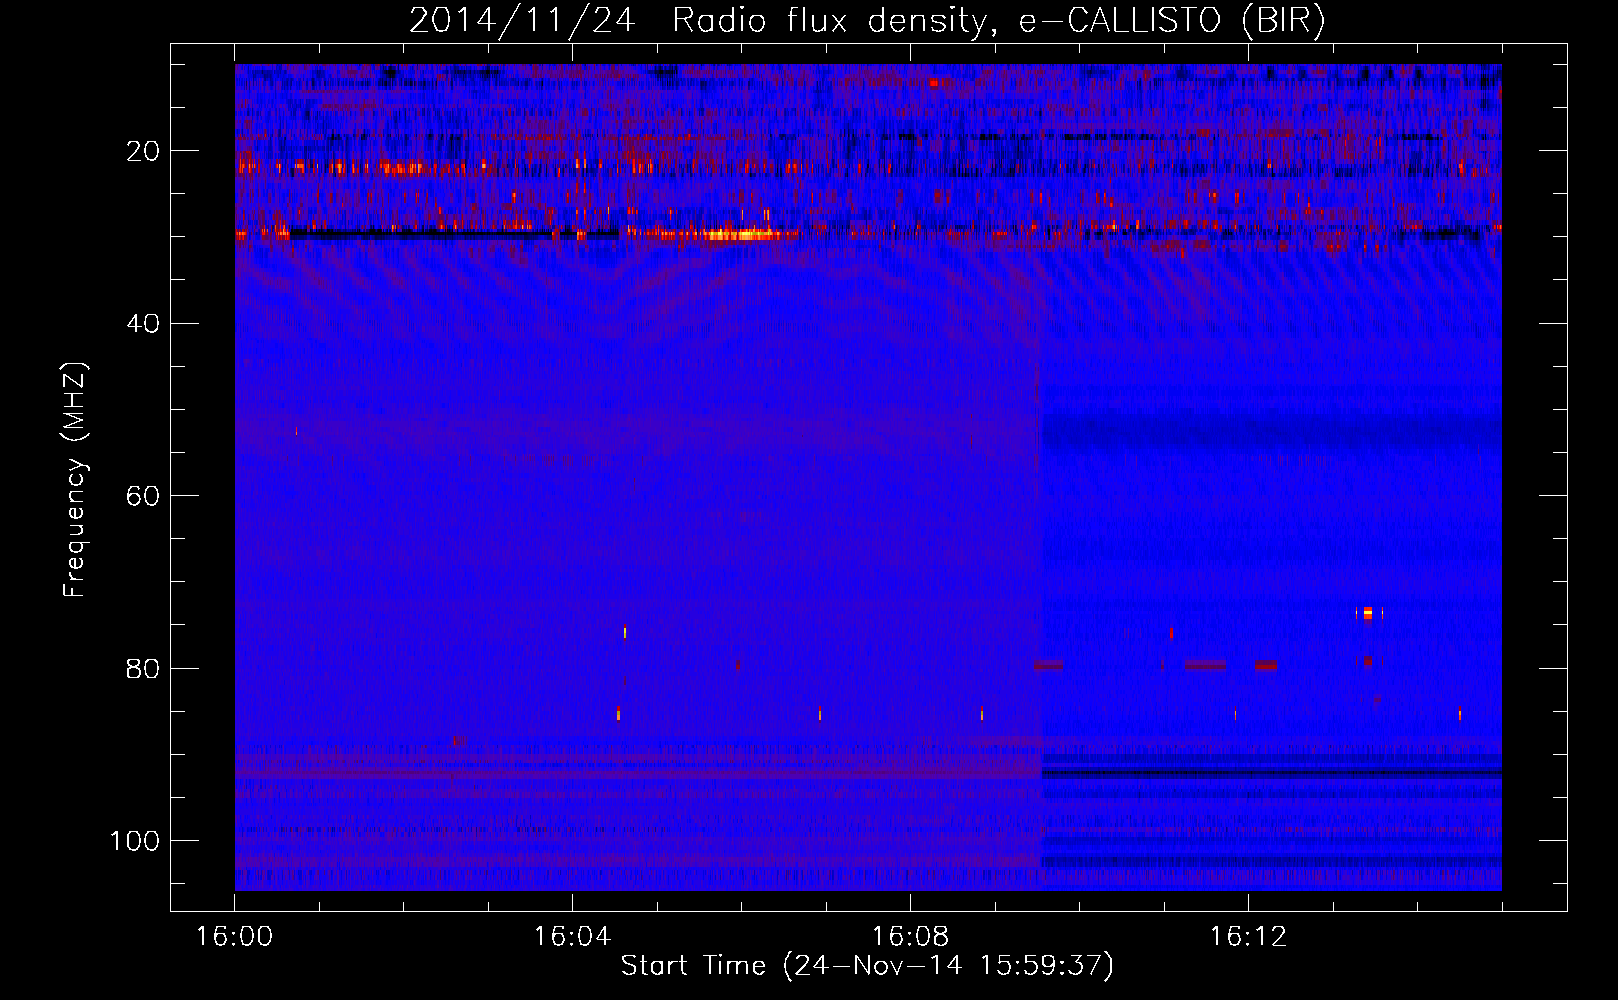Click the time tick label "16:12"
The image size is (1618, 1000).
coord(1248,937)
